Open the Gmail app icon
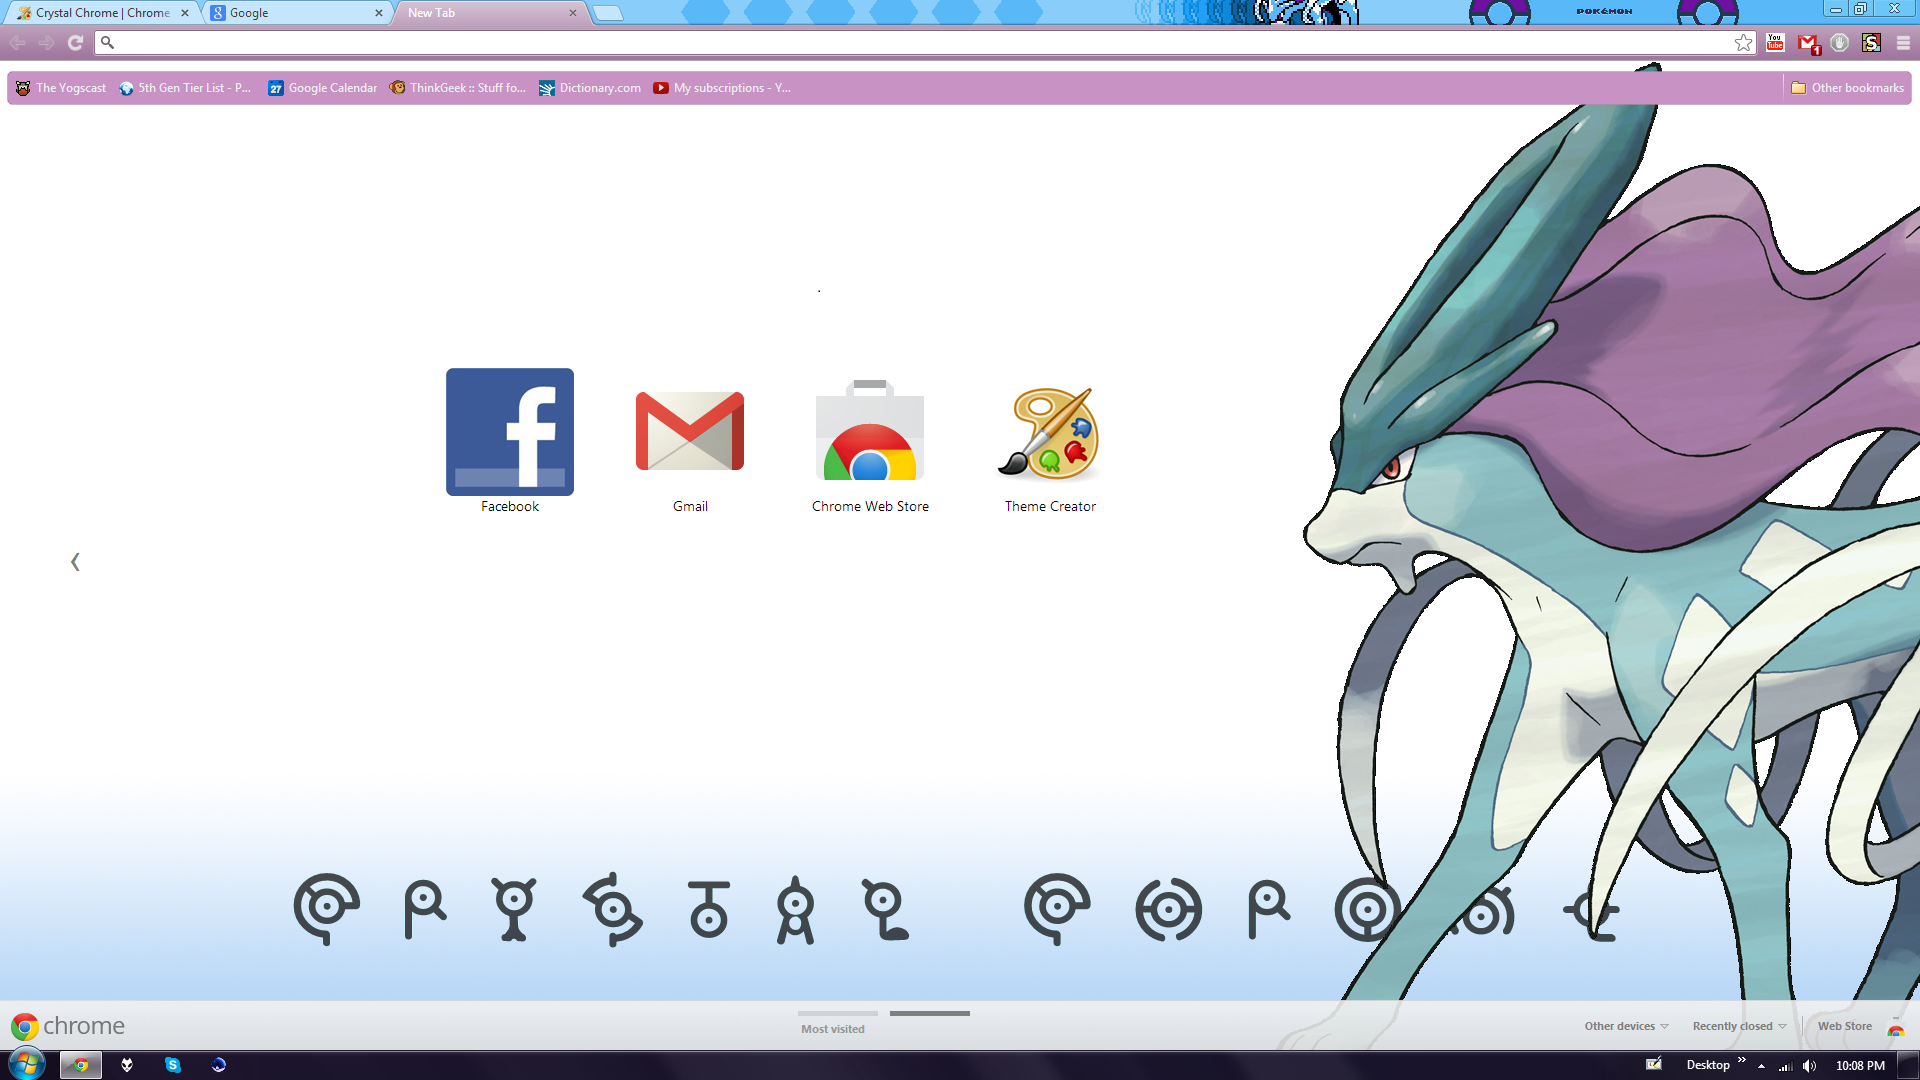Screen dimensions: 1920x1080 coord(690,431)
